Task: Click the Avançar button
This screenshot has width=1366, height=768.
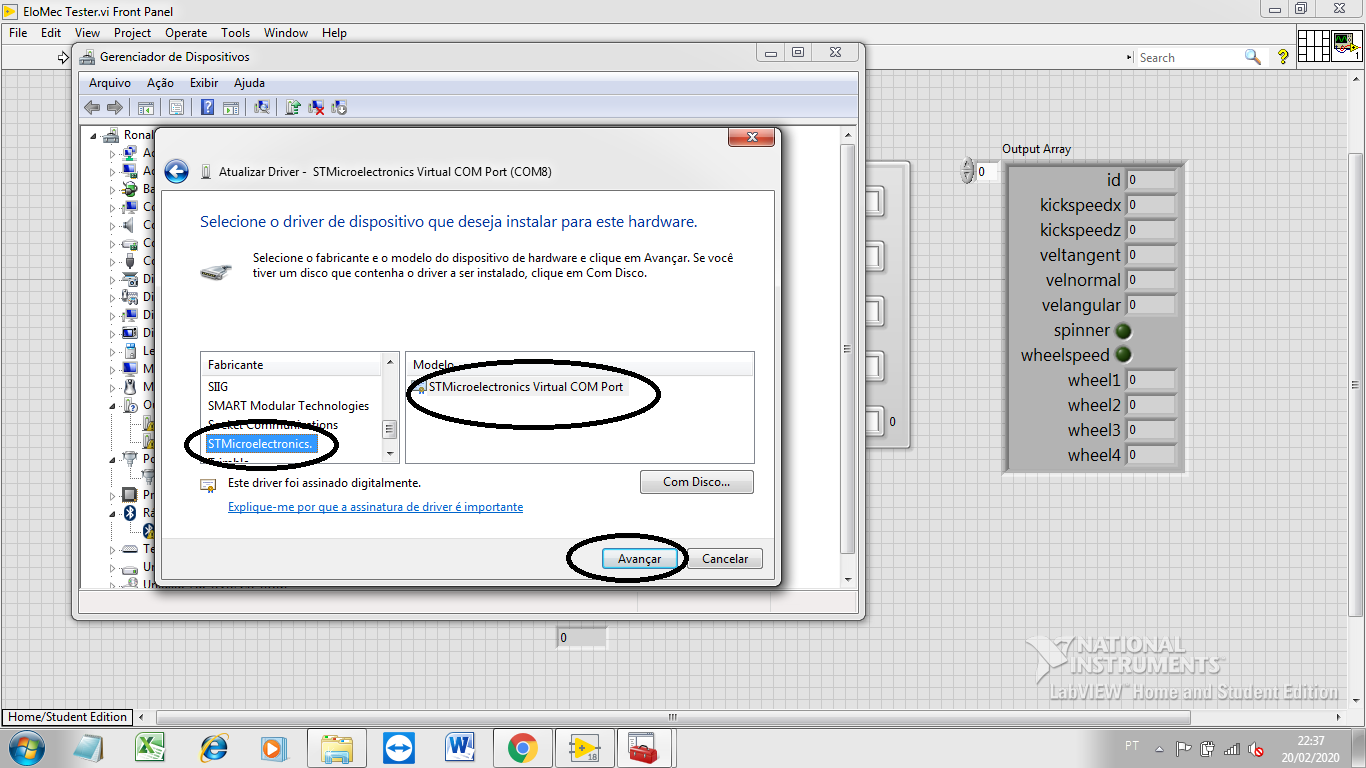Action: [x=640, y=559]
